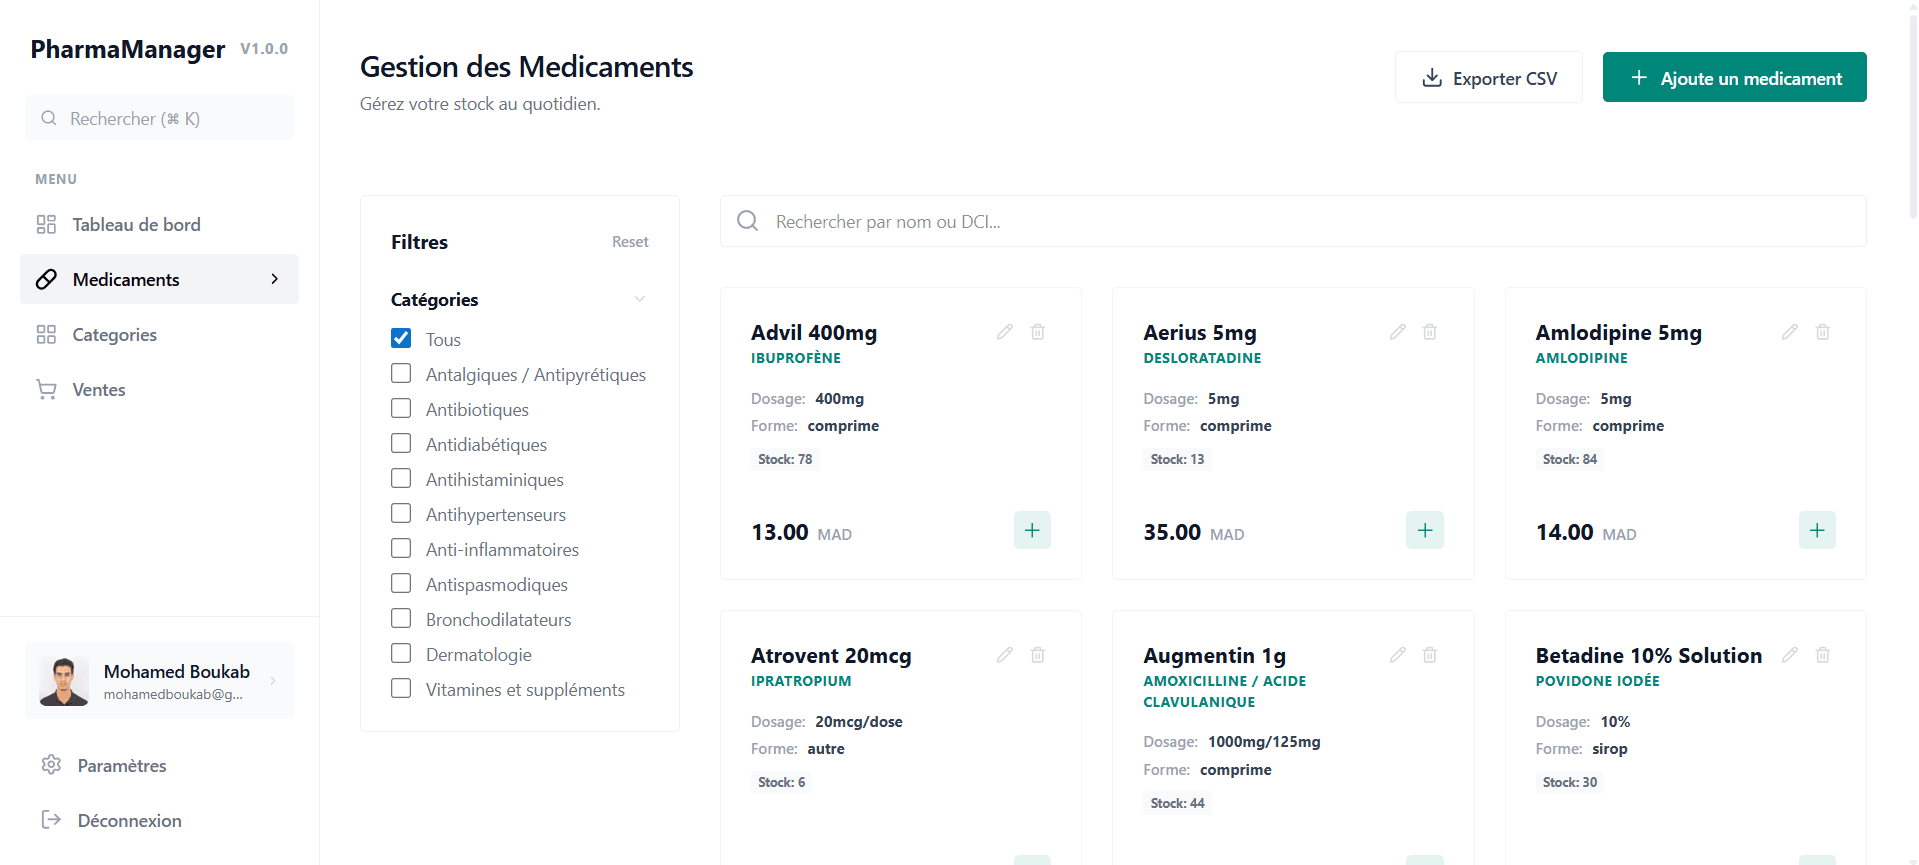Viewport: 1919px width, 865px height.
Task: Add Amlodipine 5mg with plus button
Action: tap(1817, 530)
